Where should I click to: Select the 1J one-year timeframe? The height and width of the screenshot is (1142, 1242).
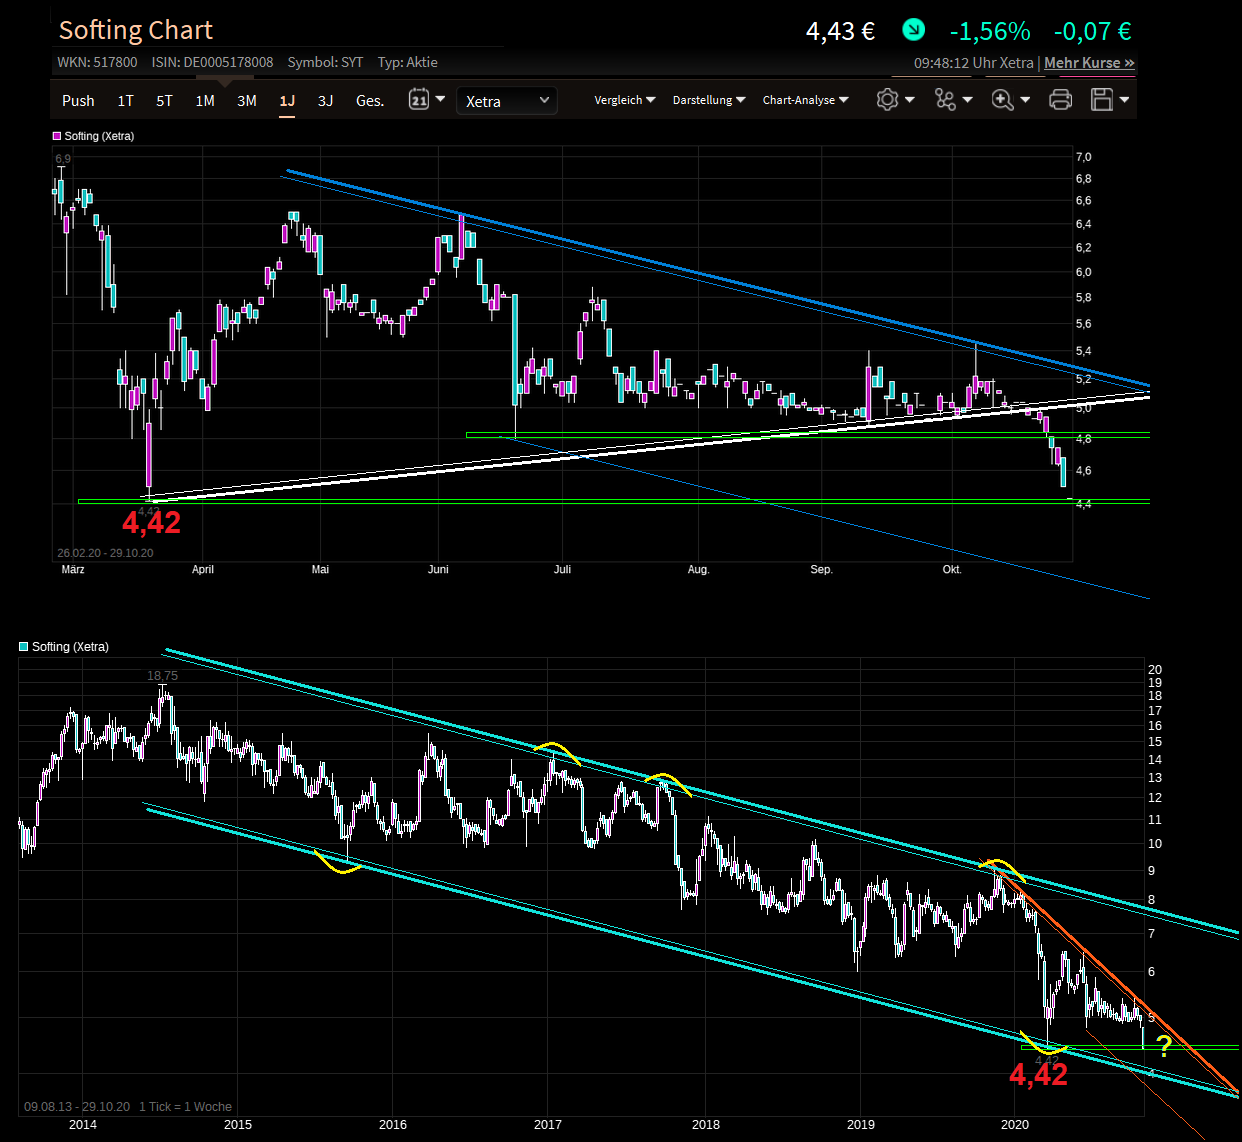(287, 100)
